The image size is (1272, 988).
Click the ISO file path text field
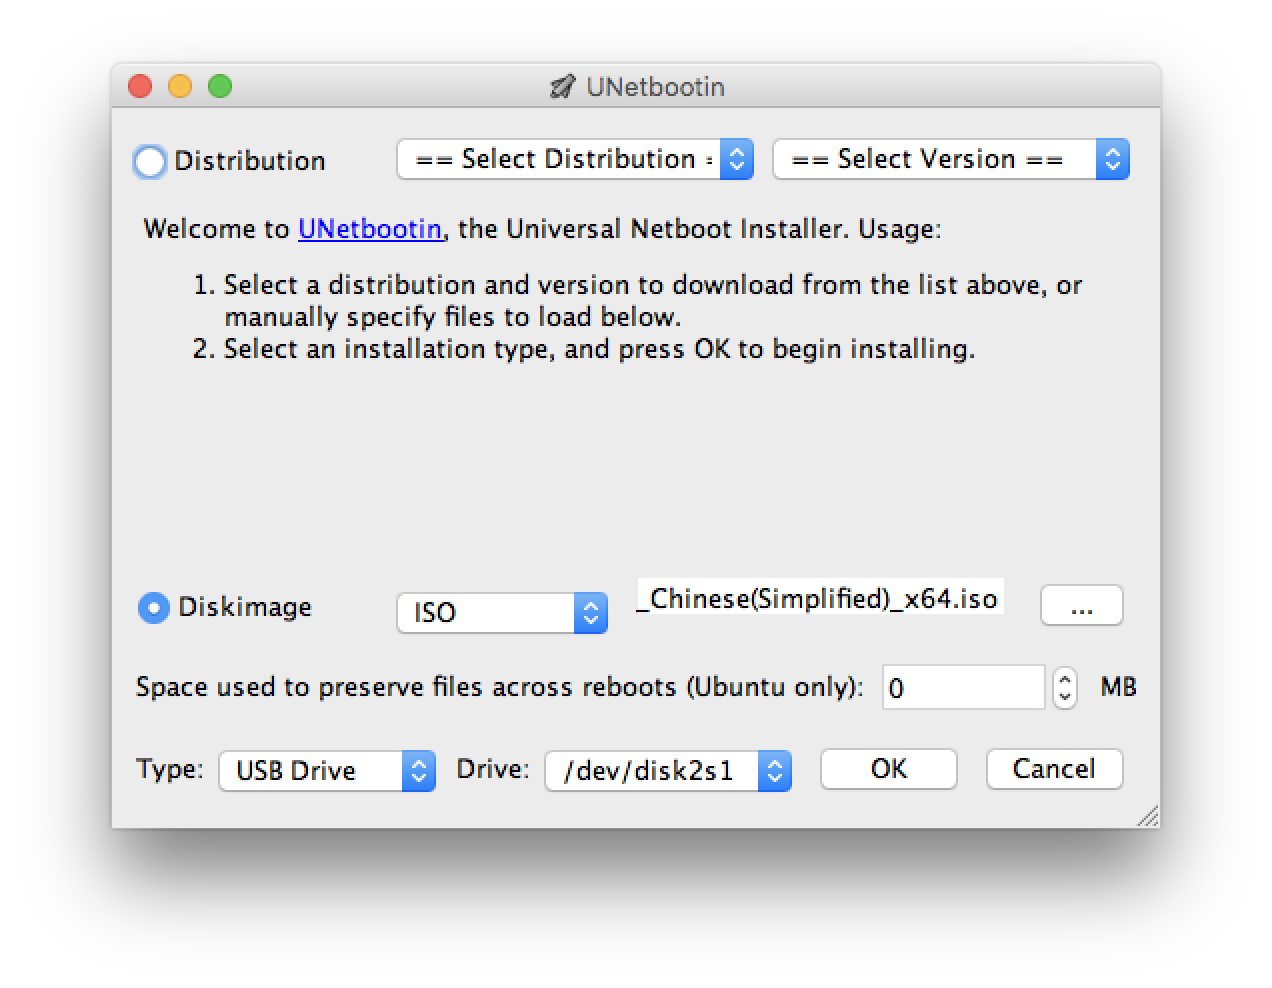[x=820, y=598]
